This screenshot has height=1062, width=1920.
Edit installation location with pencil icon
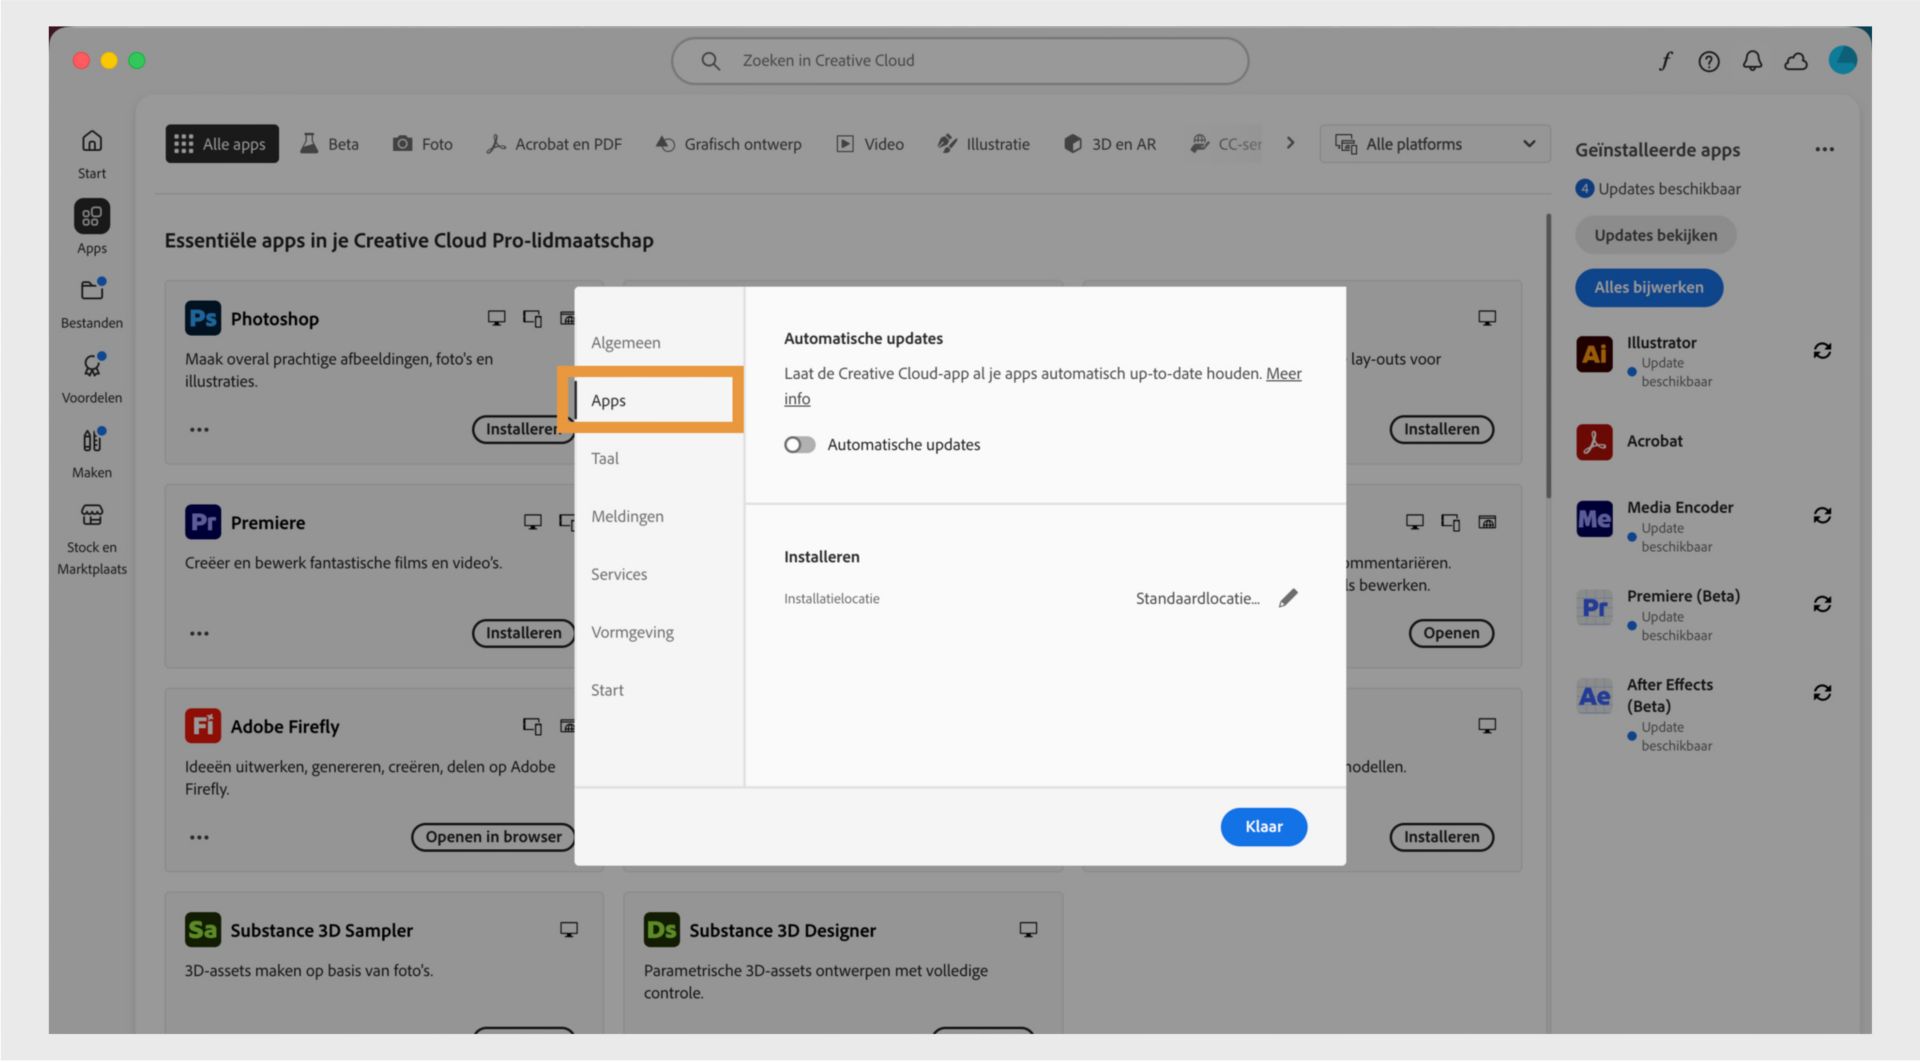point(1288,598)
